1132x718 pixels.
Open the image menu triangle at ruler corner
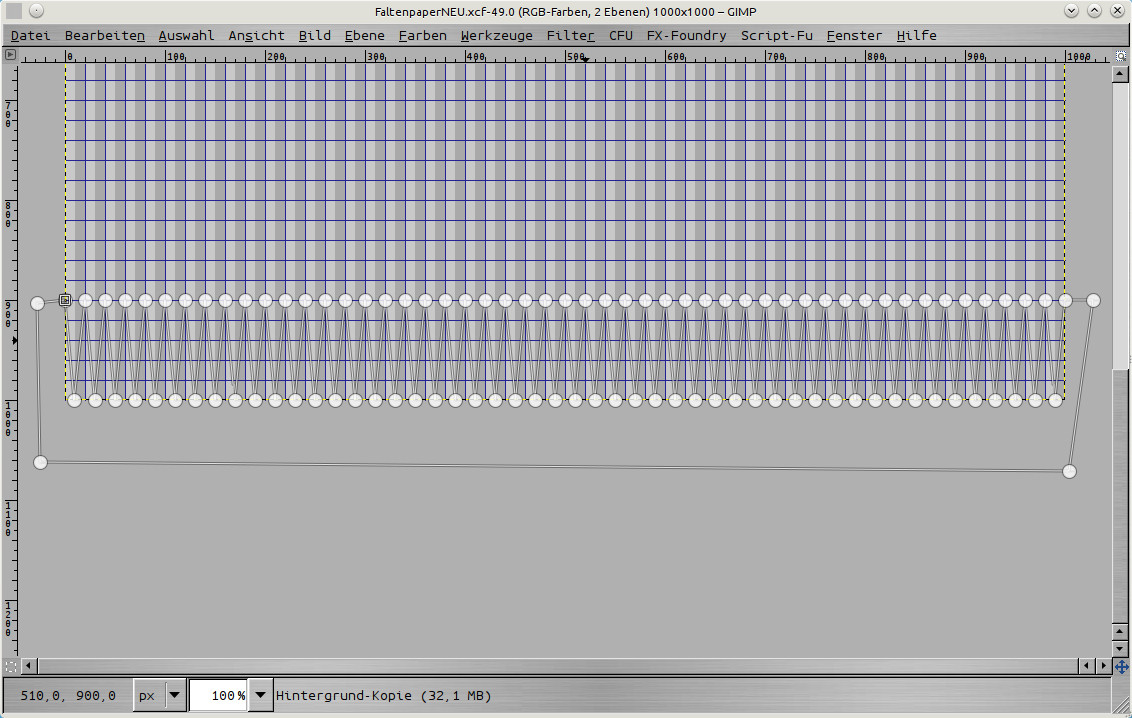click(10, 55)
